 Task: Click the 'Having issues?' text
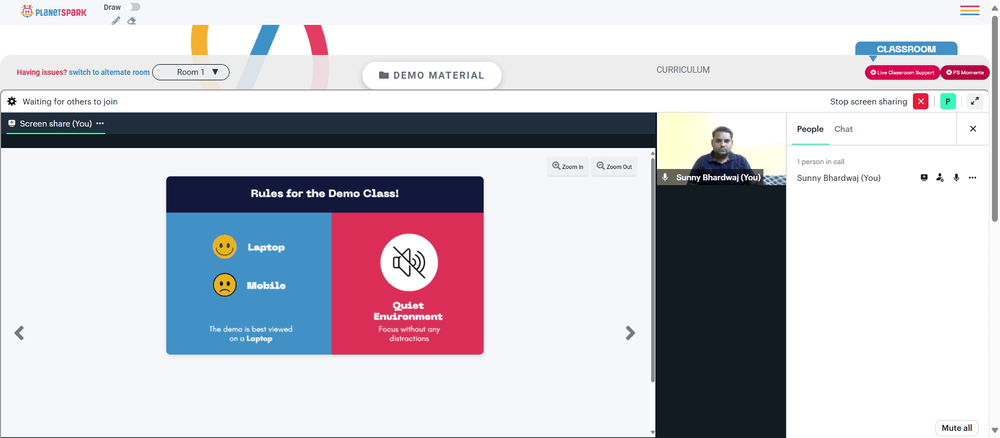pos(41,73)
